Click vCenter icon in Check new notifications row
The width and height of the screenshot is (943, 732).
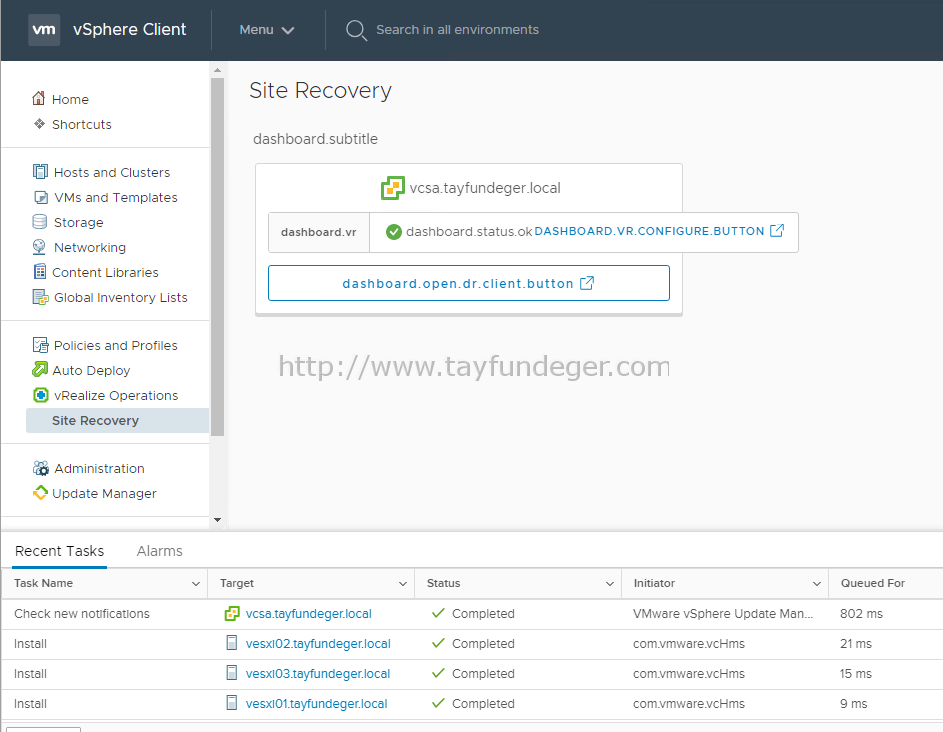[232, 614]
